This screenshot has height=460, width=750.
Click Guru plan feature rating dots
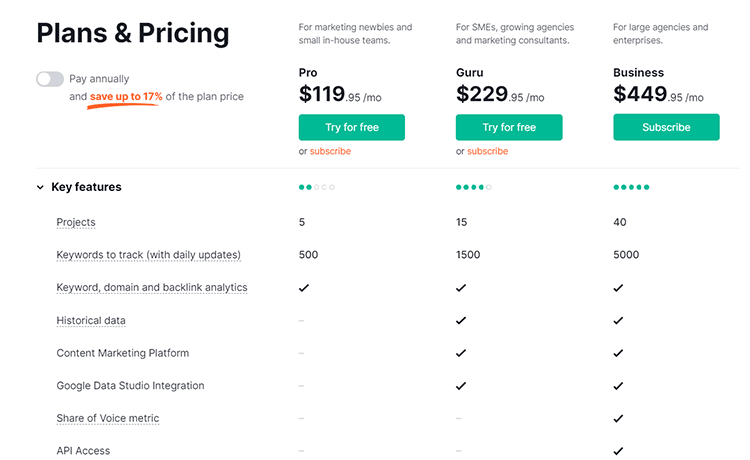pos(474,187)
